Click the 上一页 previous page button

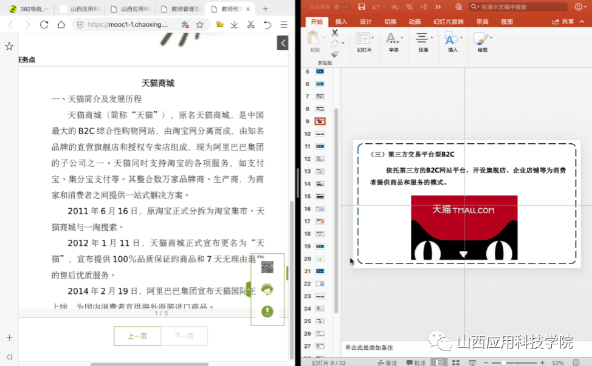point(137,336)
